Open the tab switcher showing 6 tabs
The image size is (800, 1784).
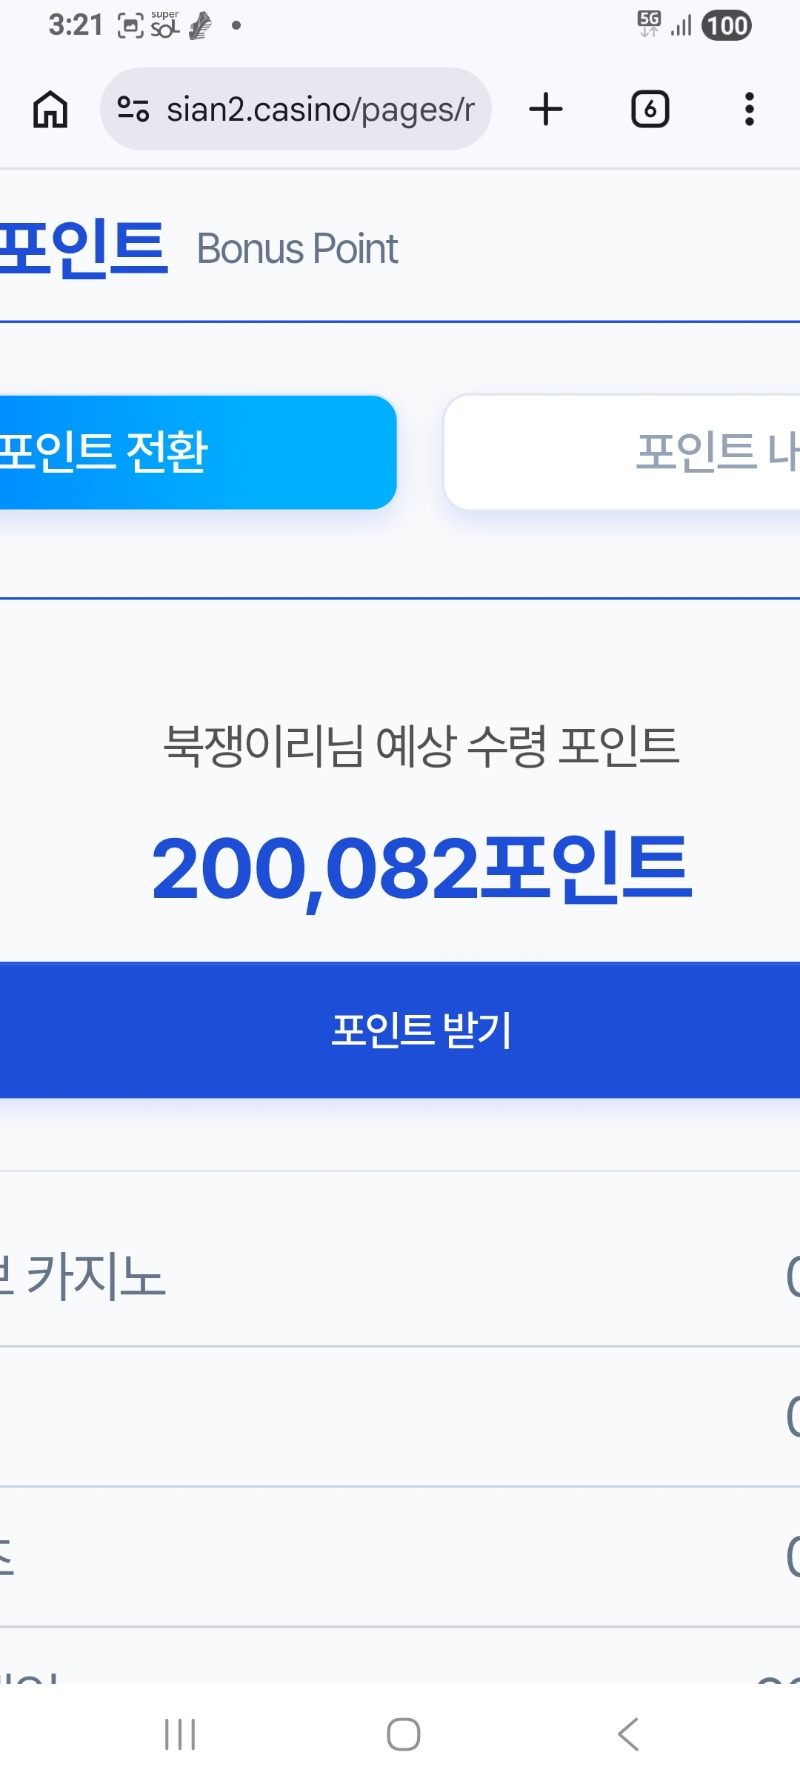(650, 109)
